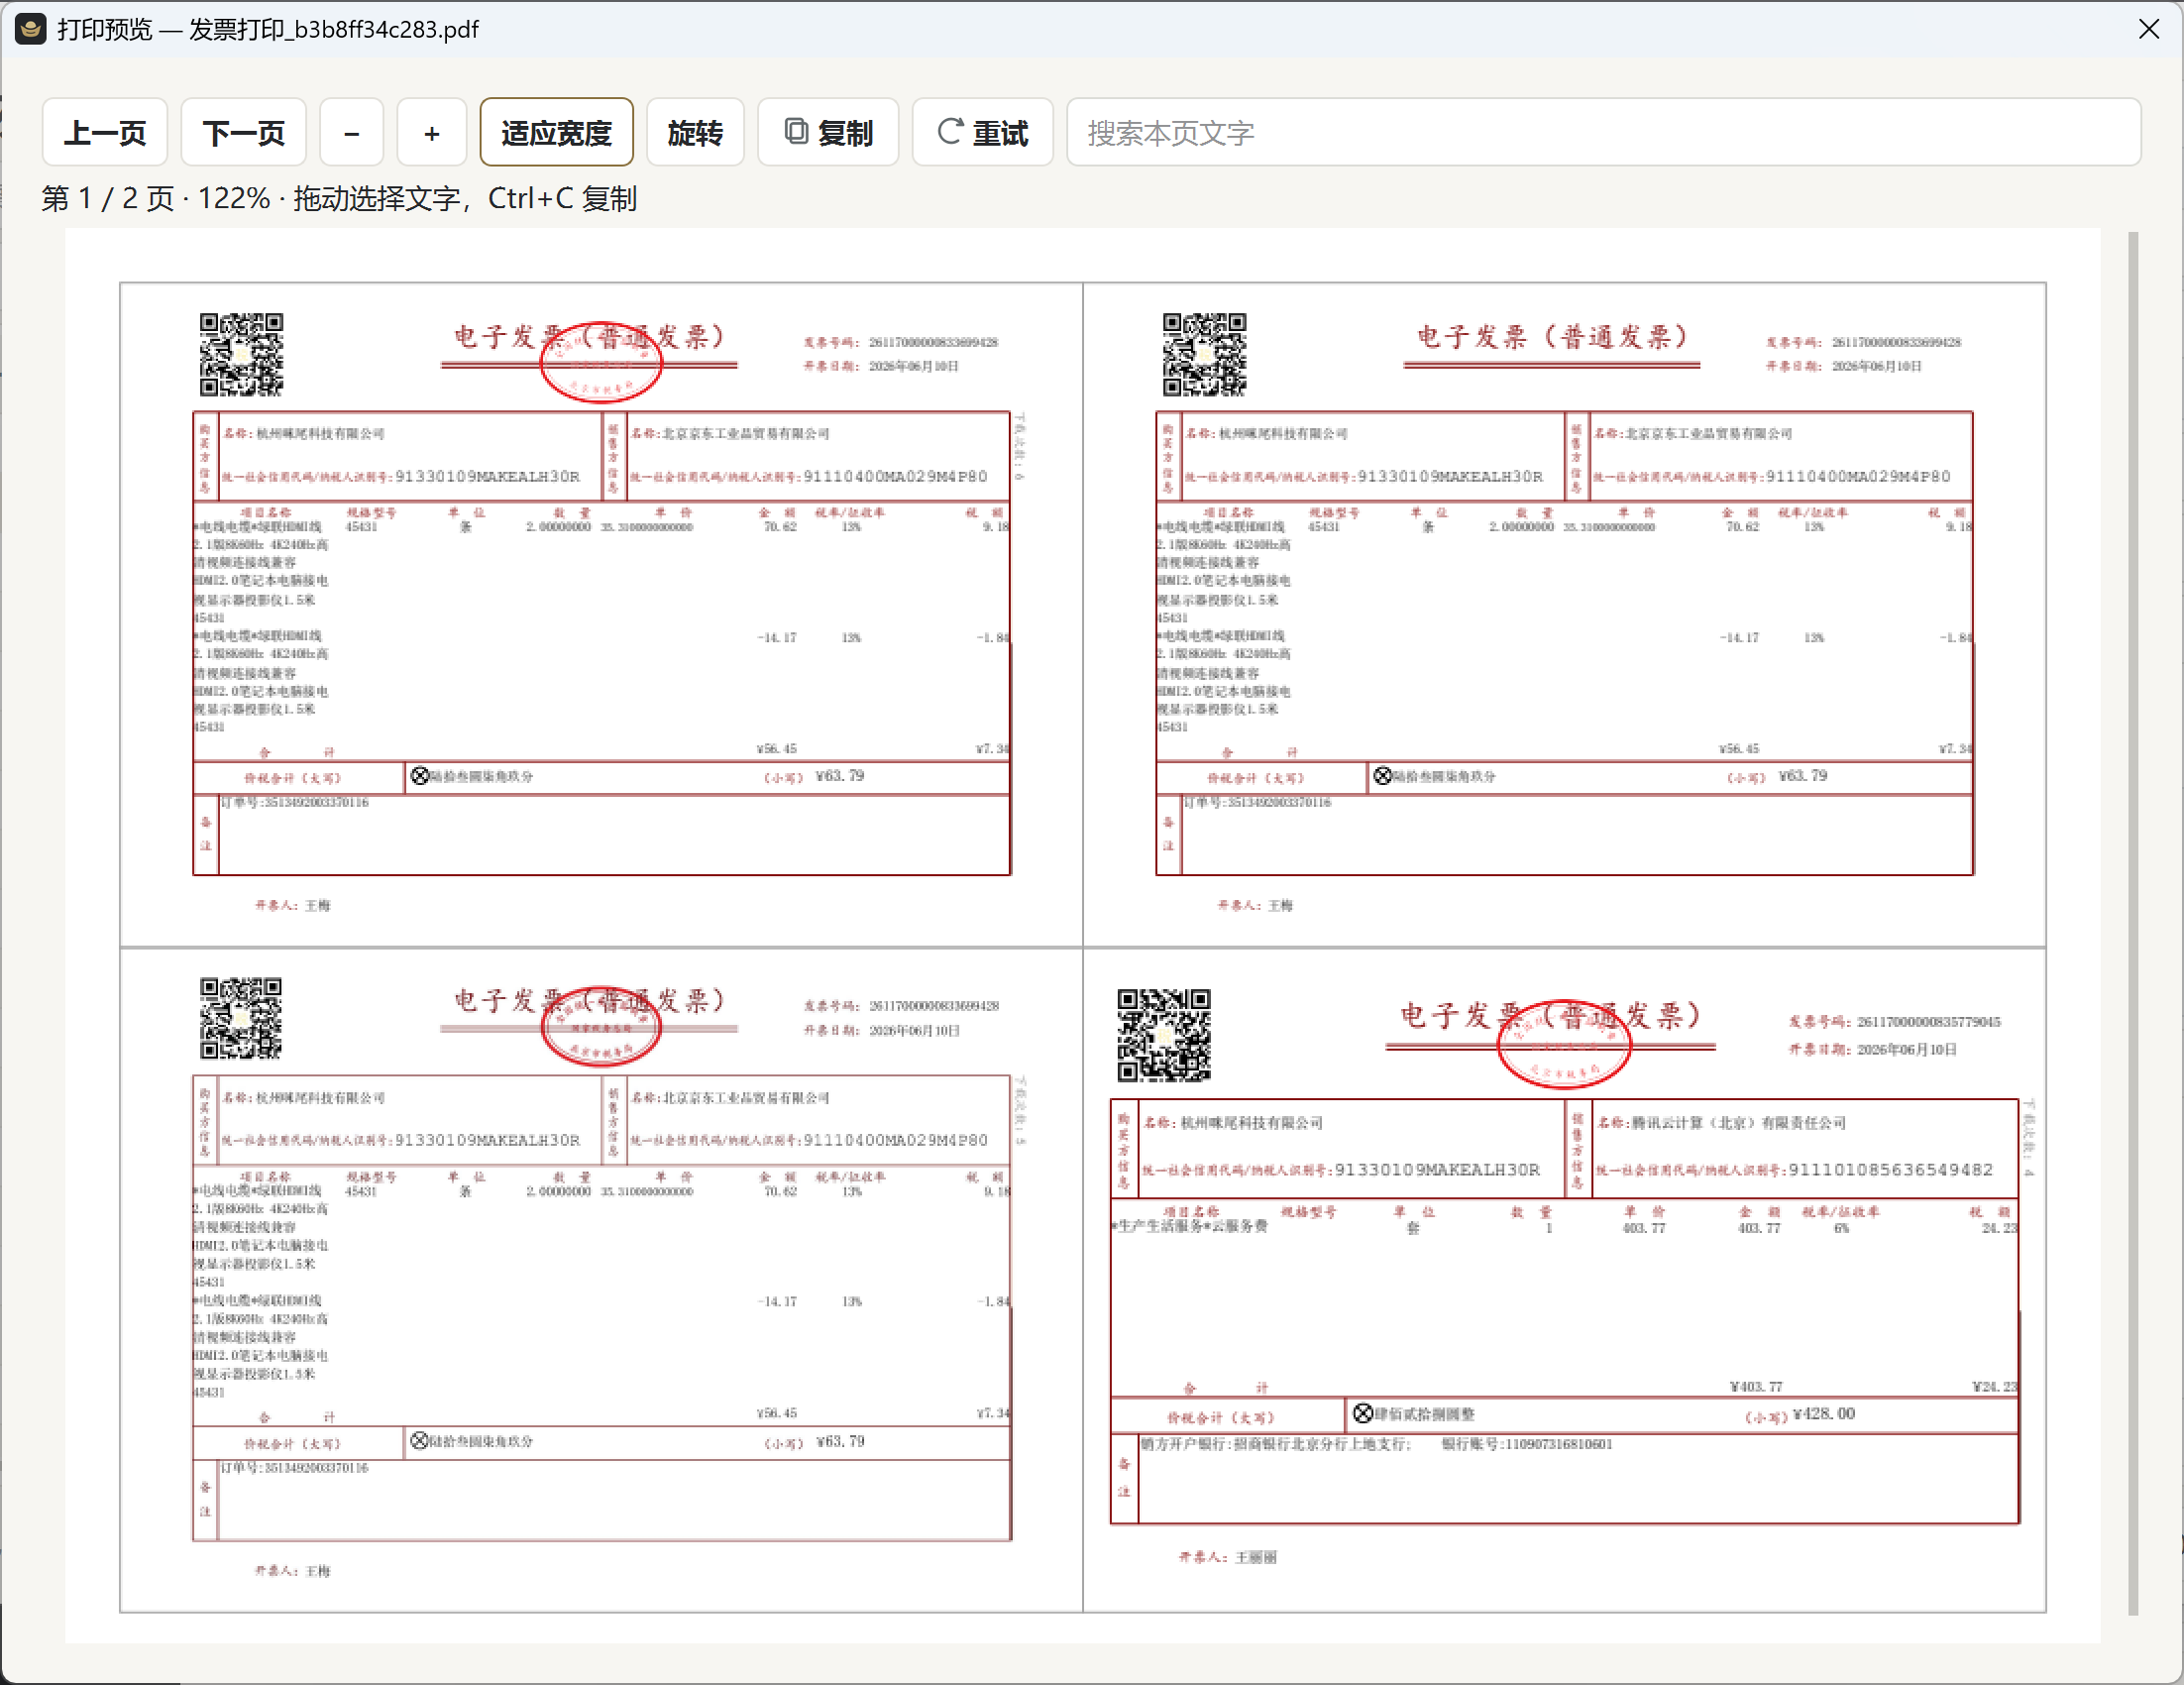Click the QR code on bottom-left invoice
2184x1685 pixels.
tap(241, 1018)
